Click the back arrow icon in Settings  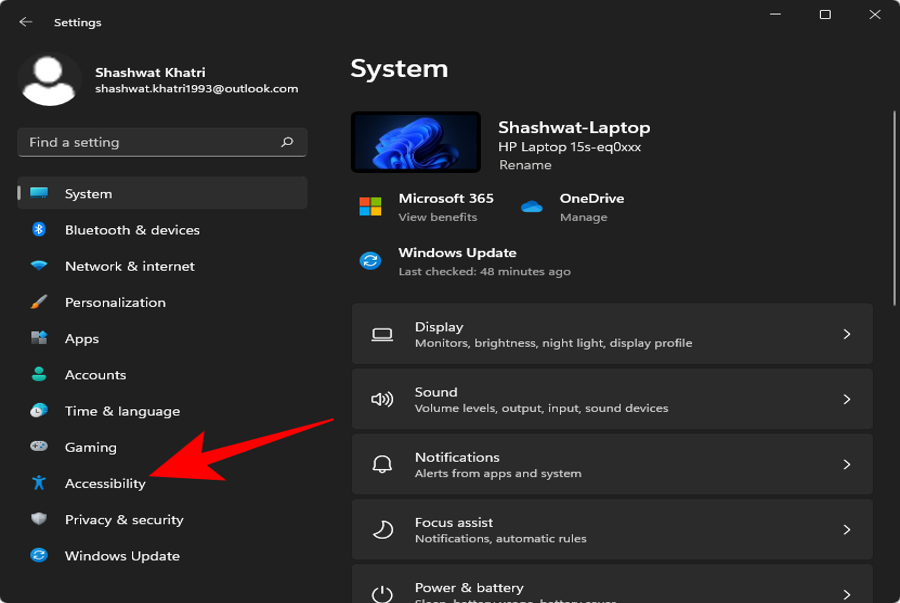pyautogui.click(x=25, y=22)
